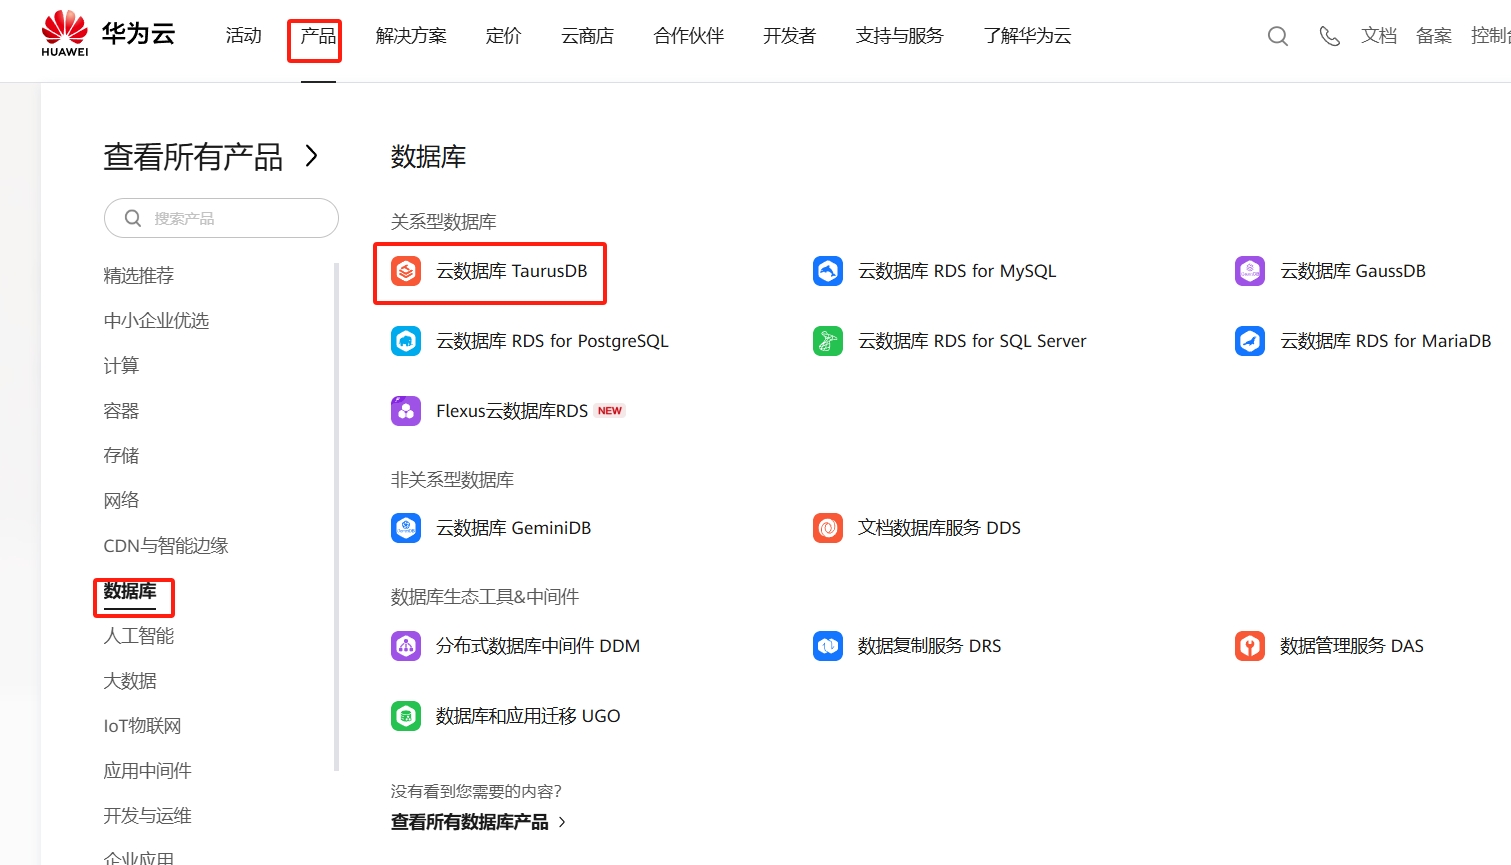Viewport: 1511px width, 865px height.
Task: Open the 活动 menu
Action: pyautogui.click(x=243, y=36)
